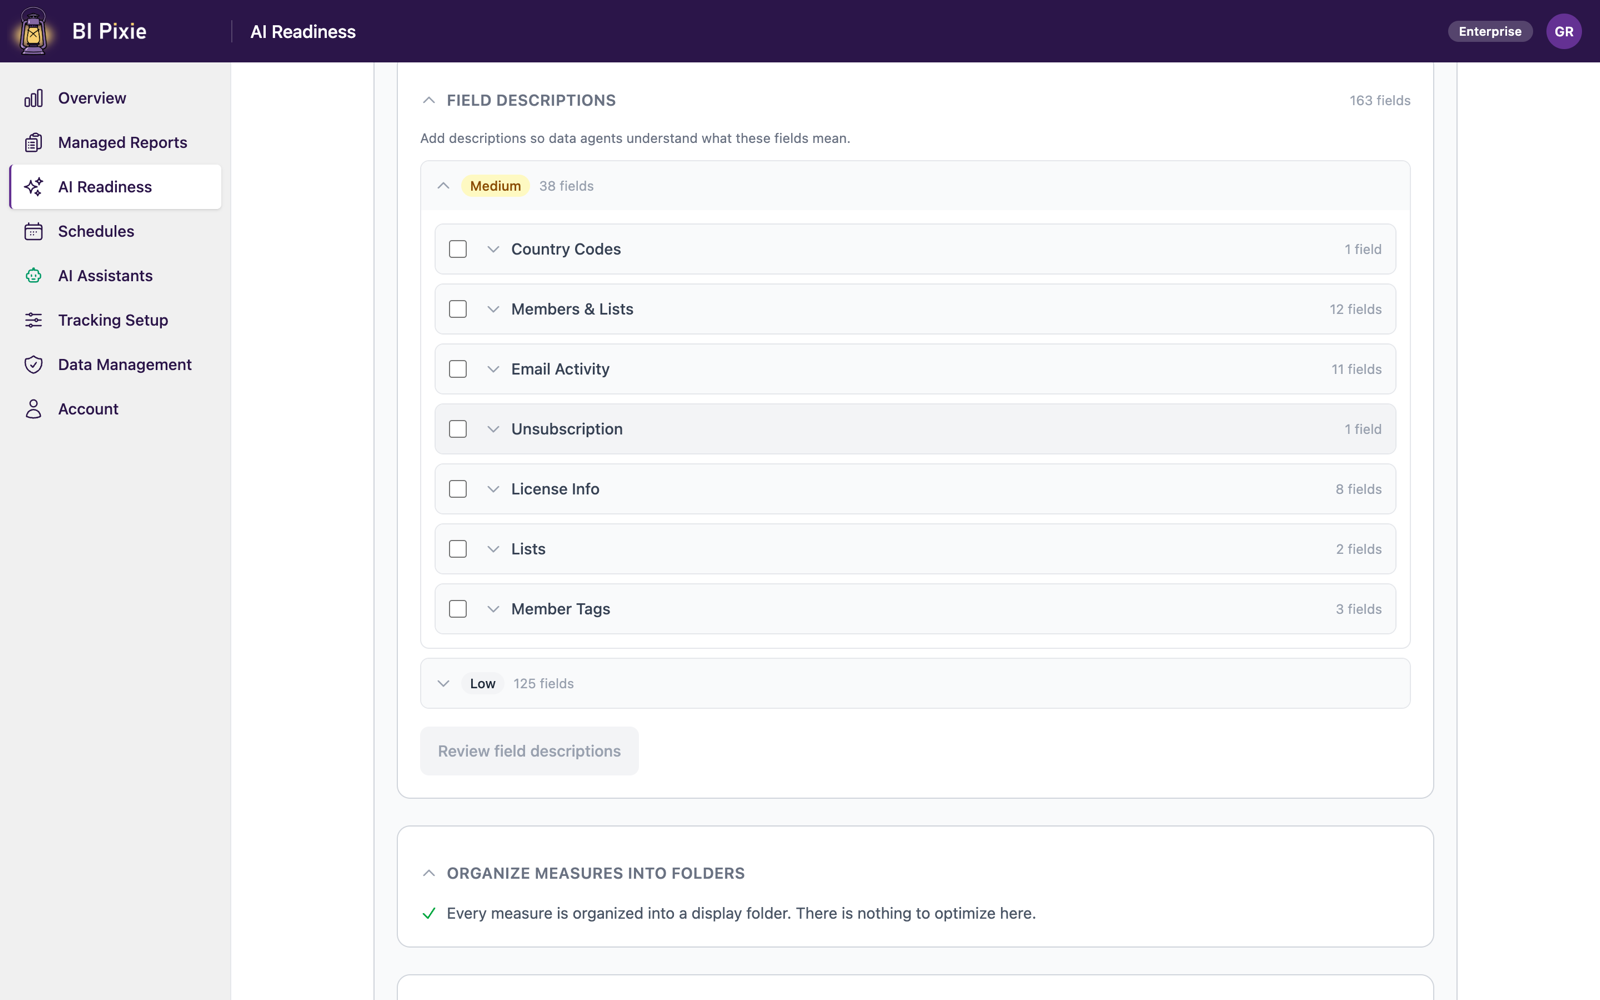Open the Schedules page
The height and width of the screenshot is (1000, 1600).
click(x=116, y=231)
